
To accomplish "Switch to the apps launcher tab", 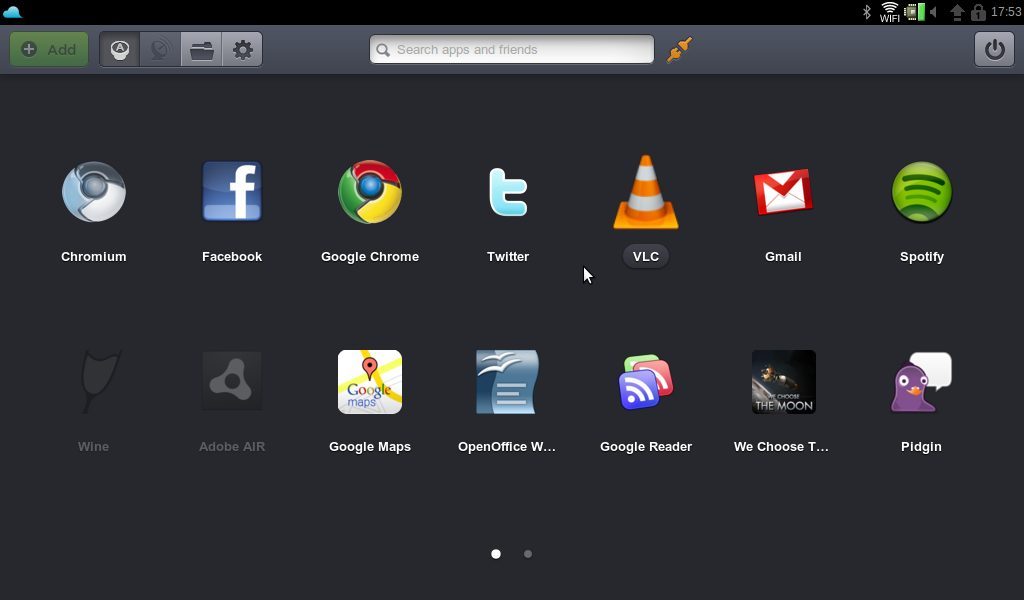I will [x=120, y=49].
